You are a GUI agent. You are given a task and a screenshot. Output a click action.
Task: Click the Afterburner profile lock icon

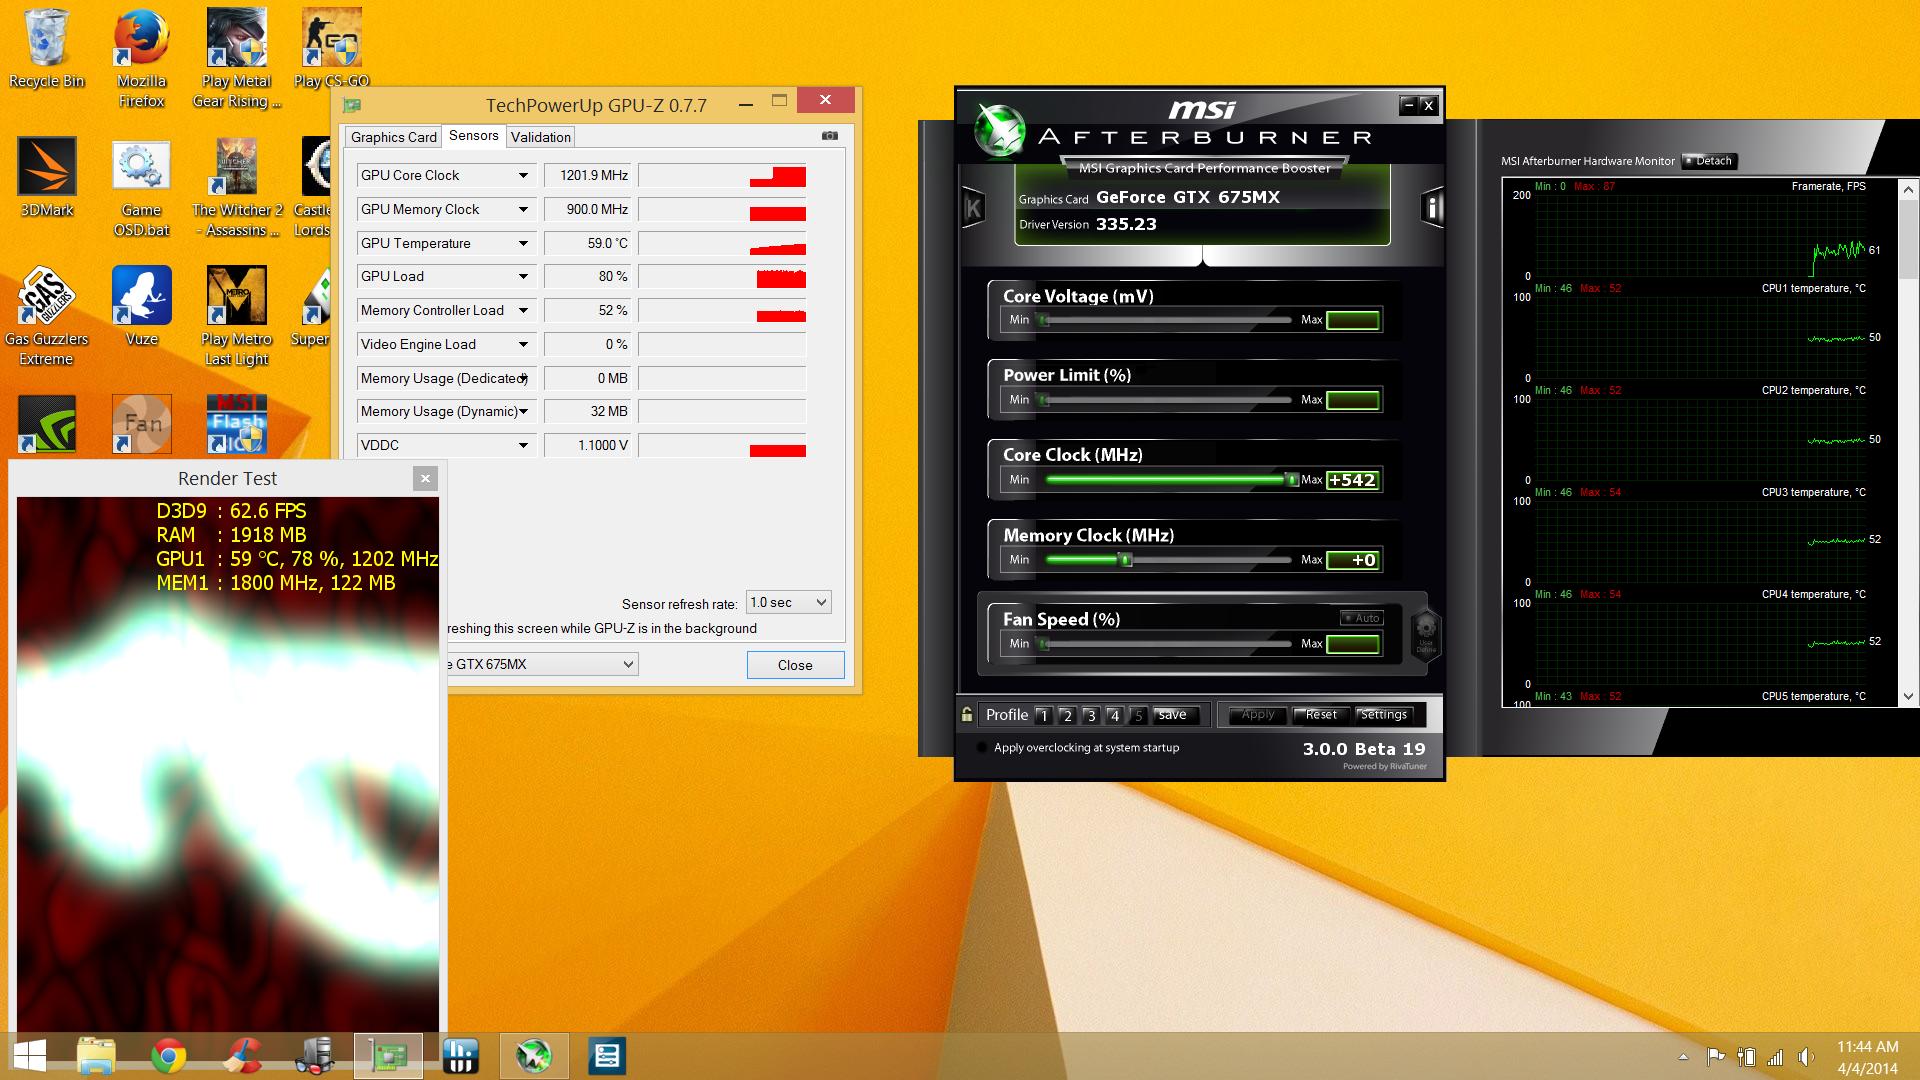966,714
